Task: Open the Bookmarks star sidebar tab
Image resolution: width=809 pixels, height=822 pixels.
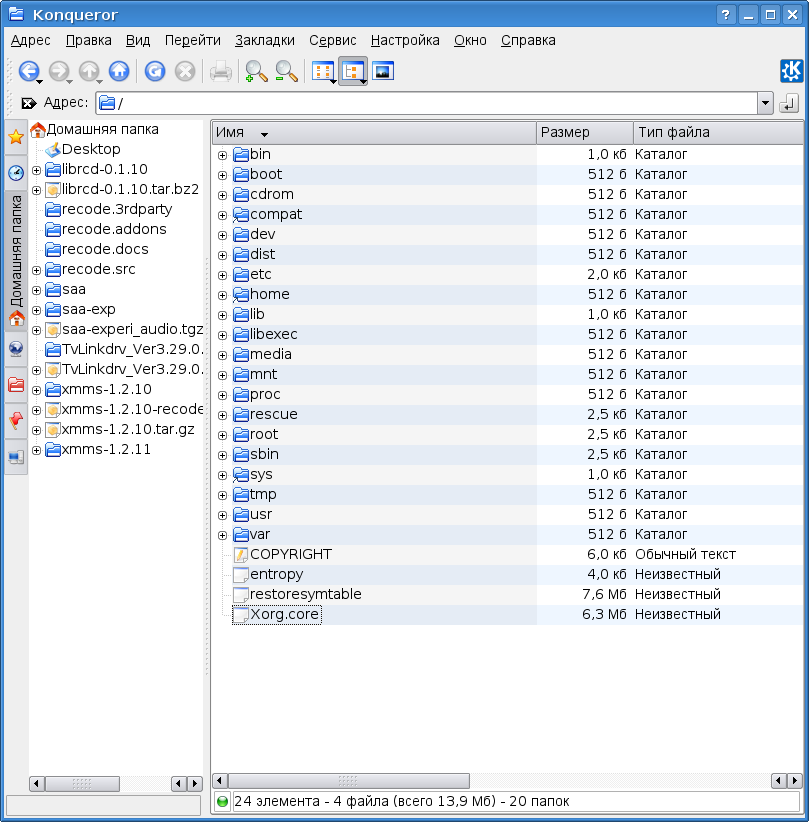Action: point(16,137)
